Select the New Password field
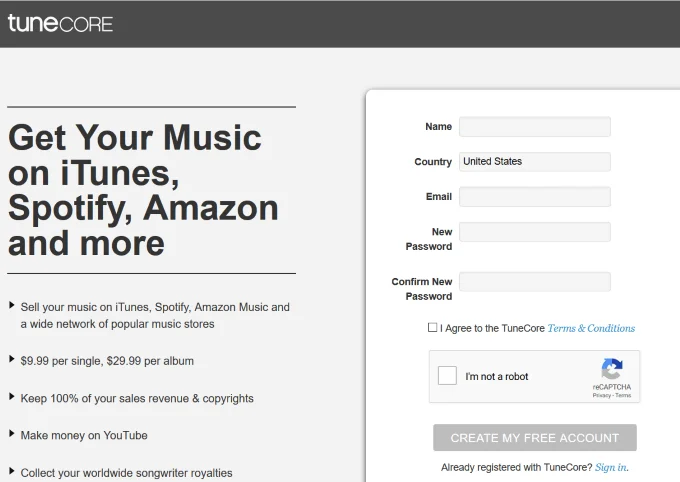 tap(535, 232)
